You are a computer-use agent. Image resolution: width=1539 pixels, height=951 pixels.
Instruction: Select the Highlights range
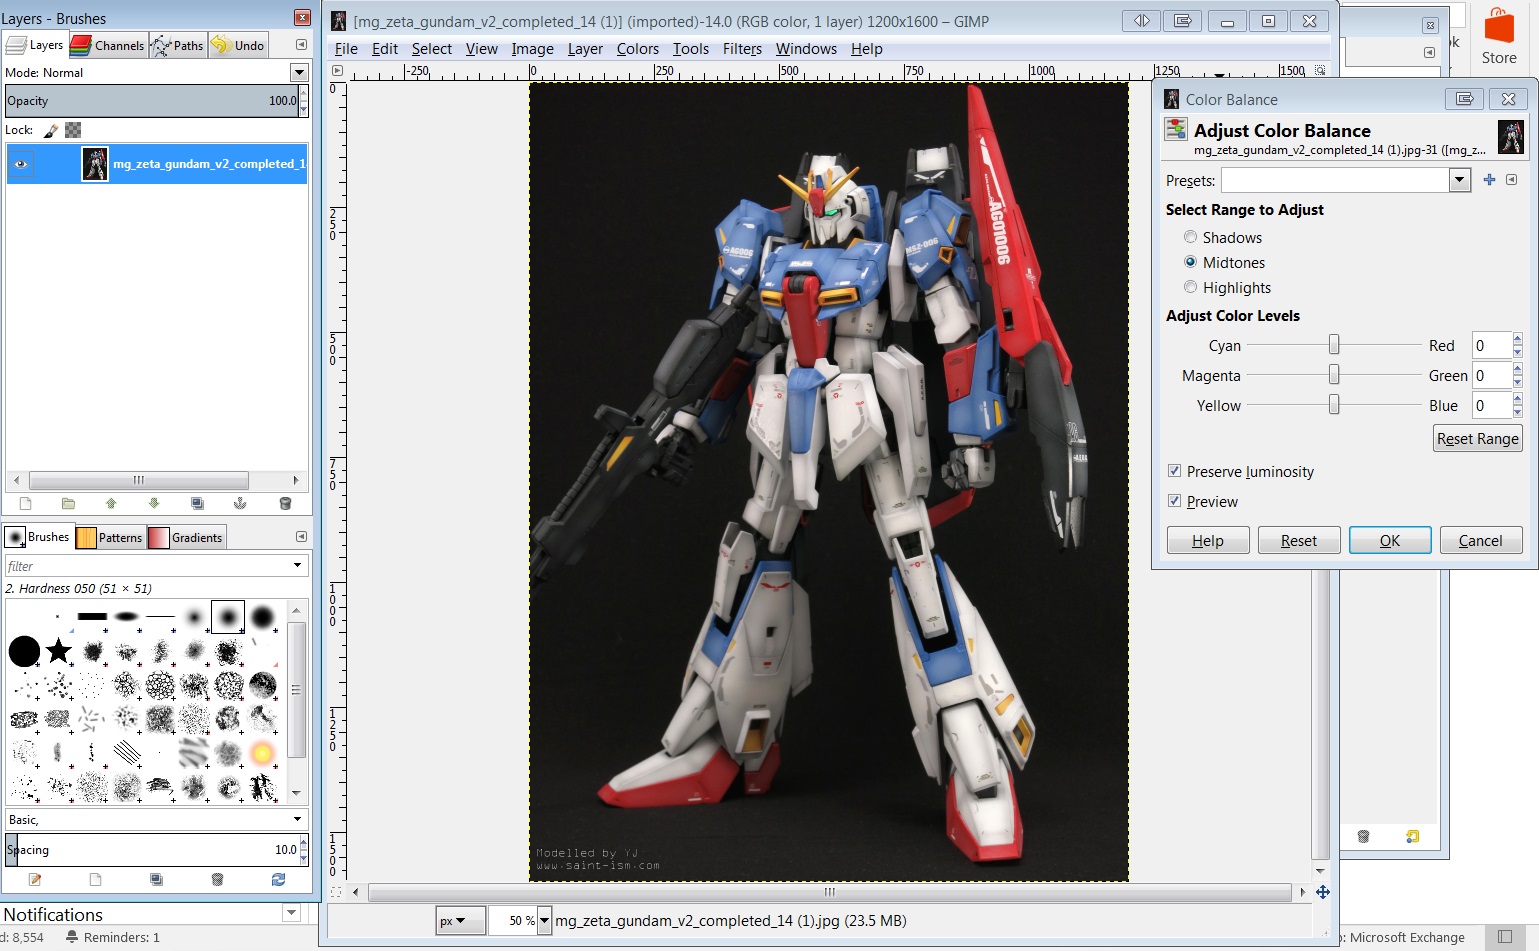pyautogui.click(x=1190, y=287)
